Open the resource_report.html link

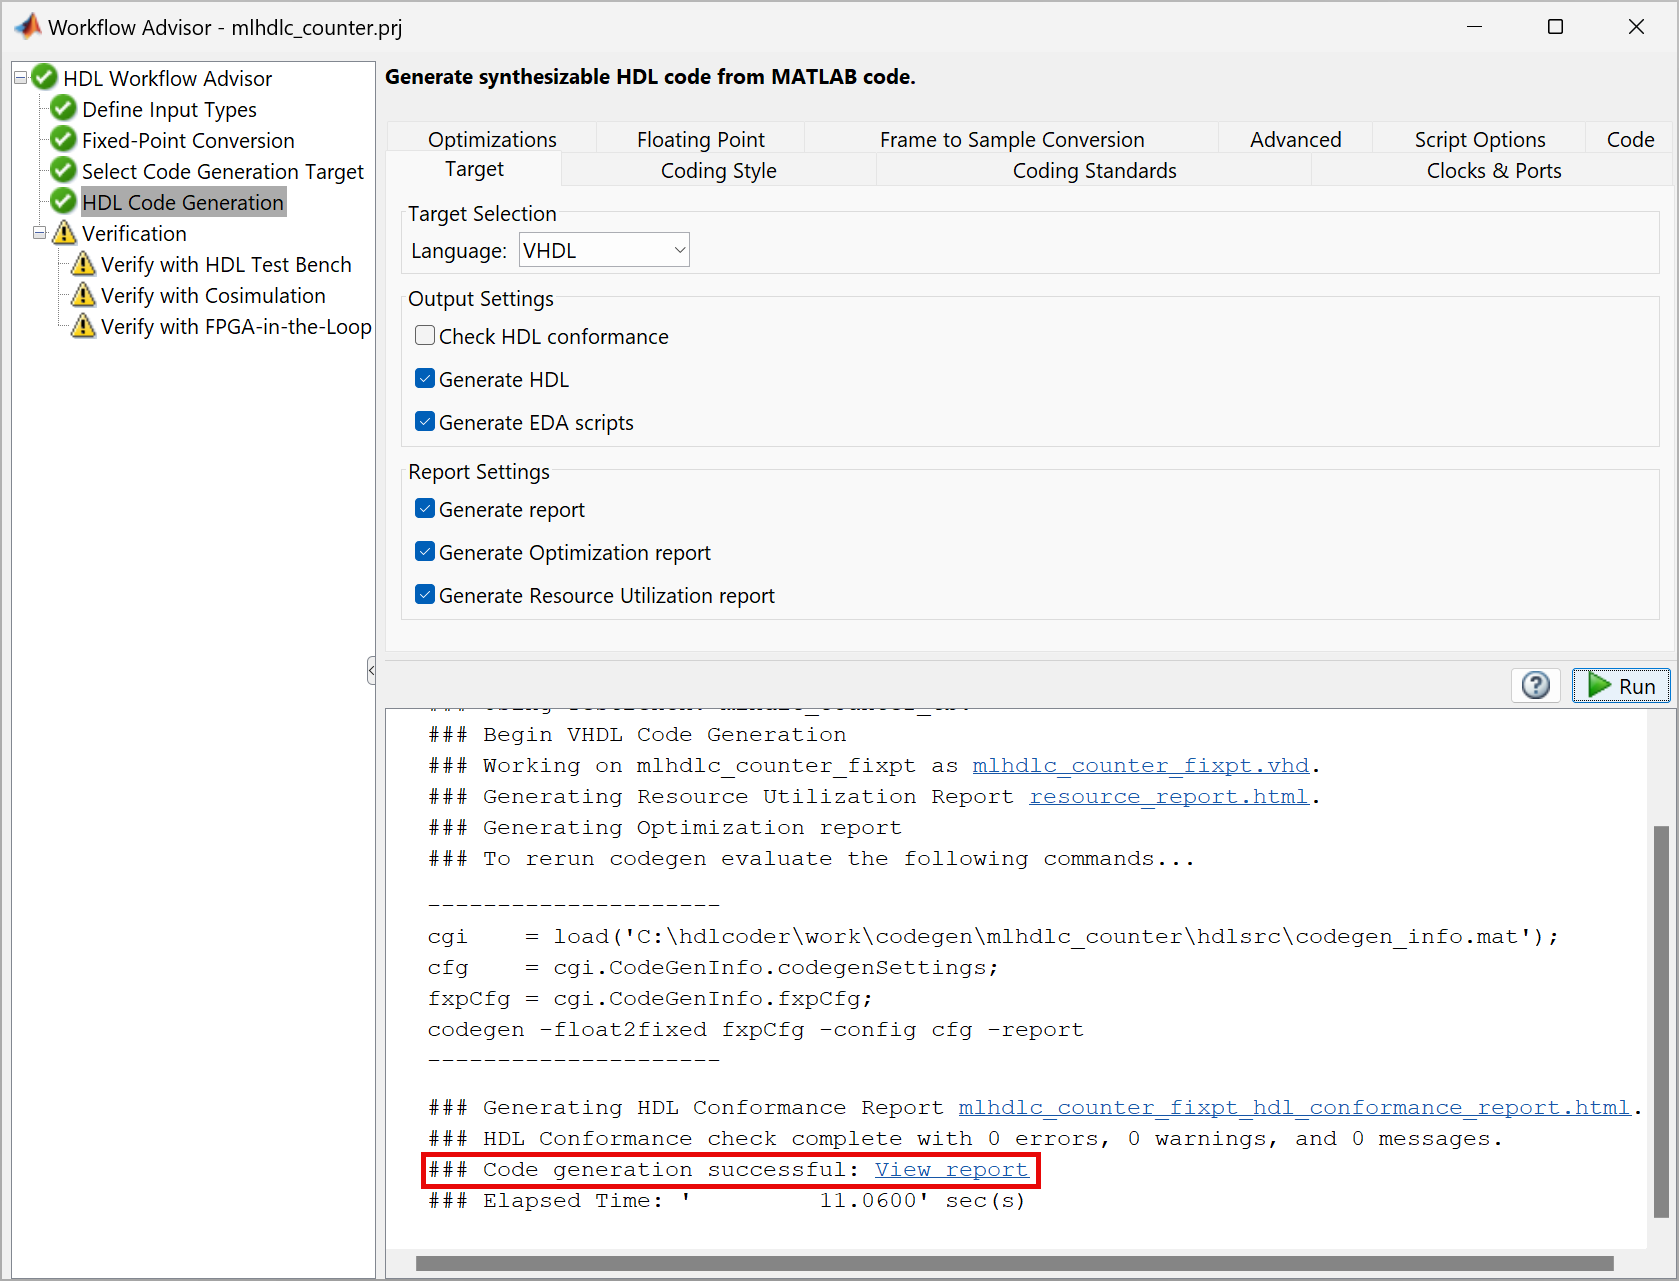[x=1168, y=796]
